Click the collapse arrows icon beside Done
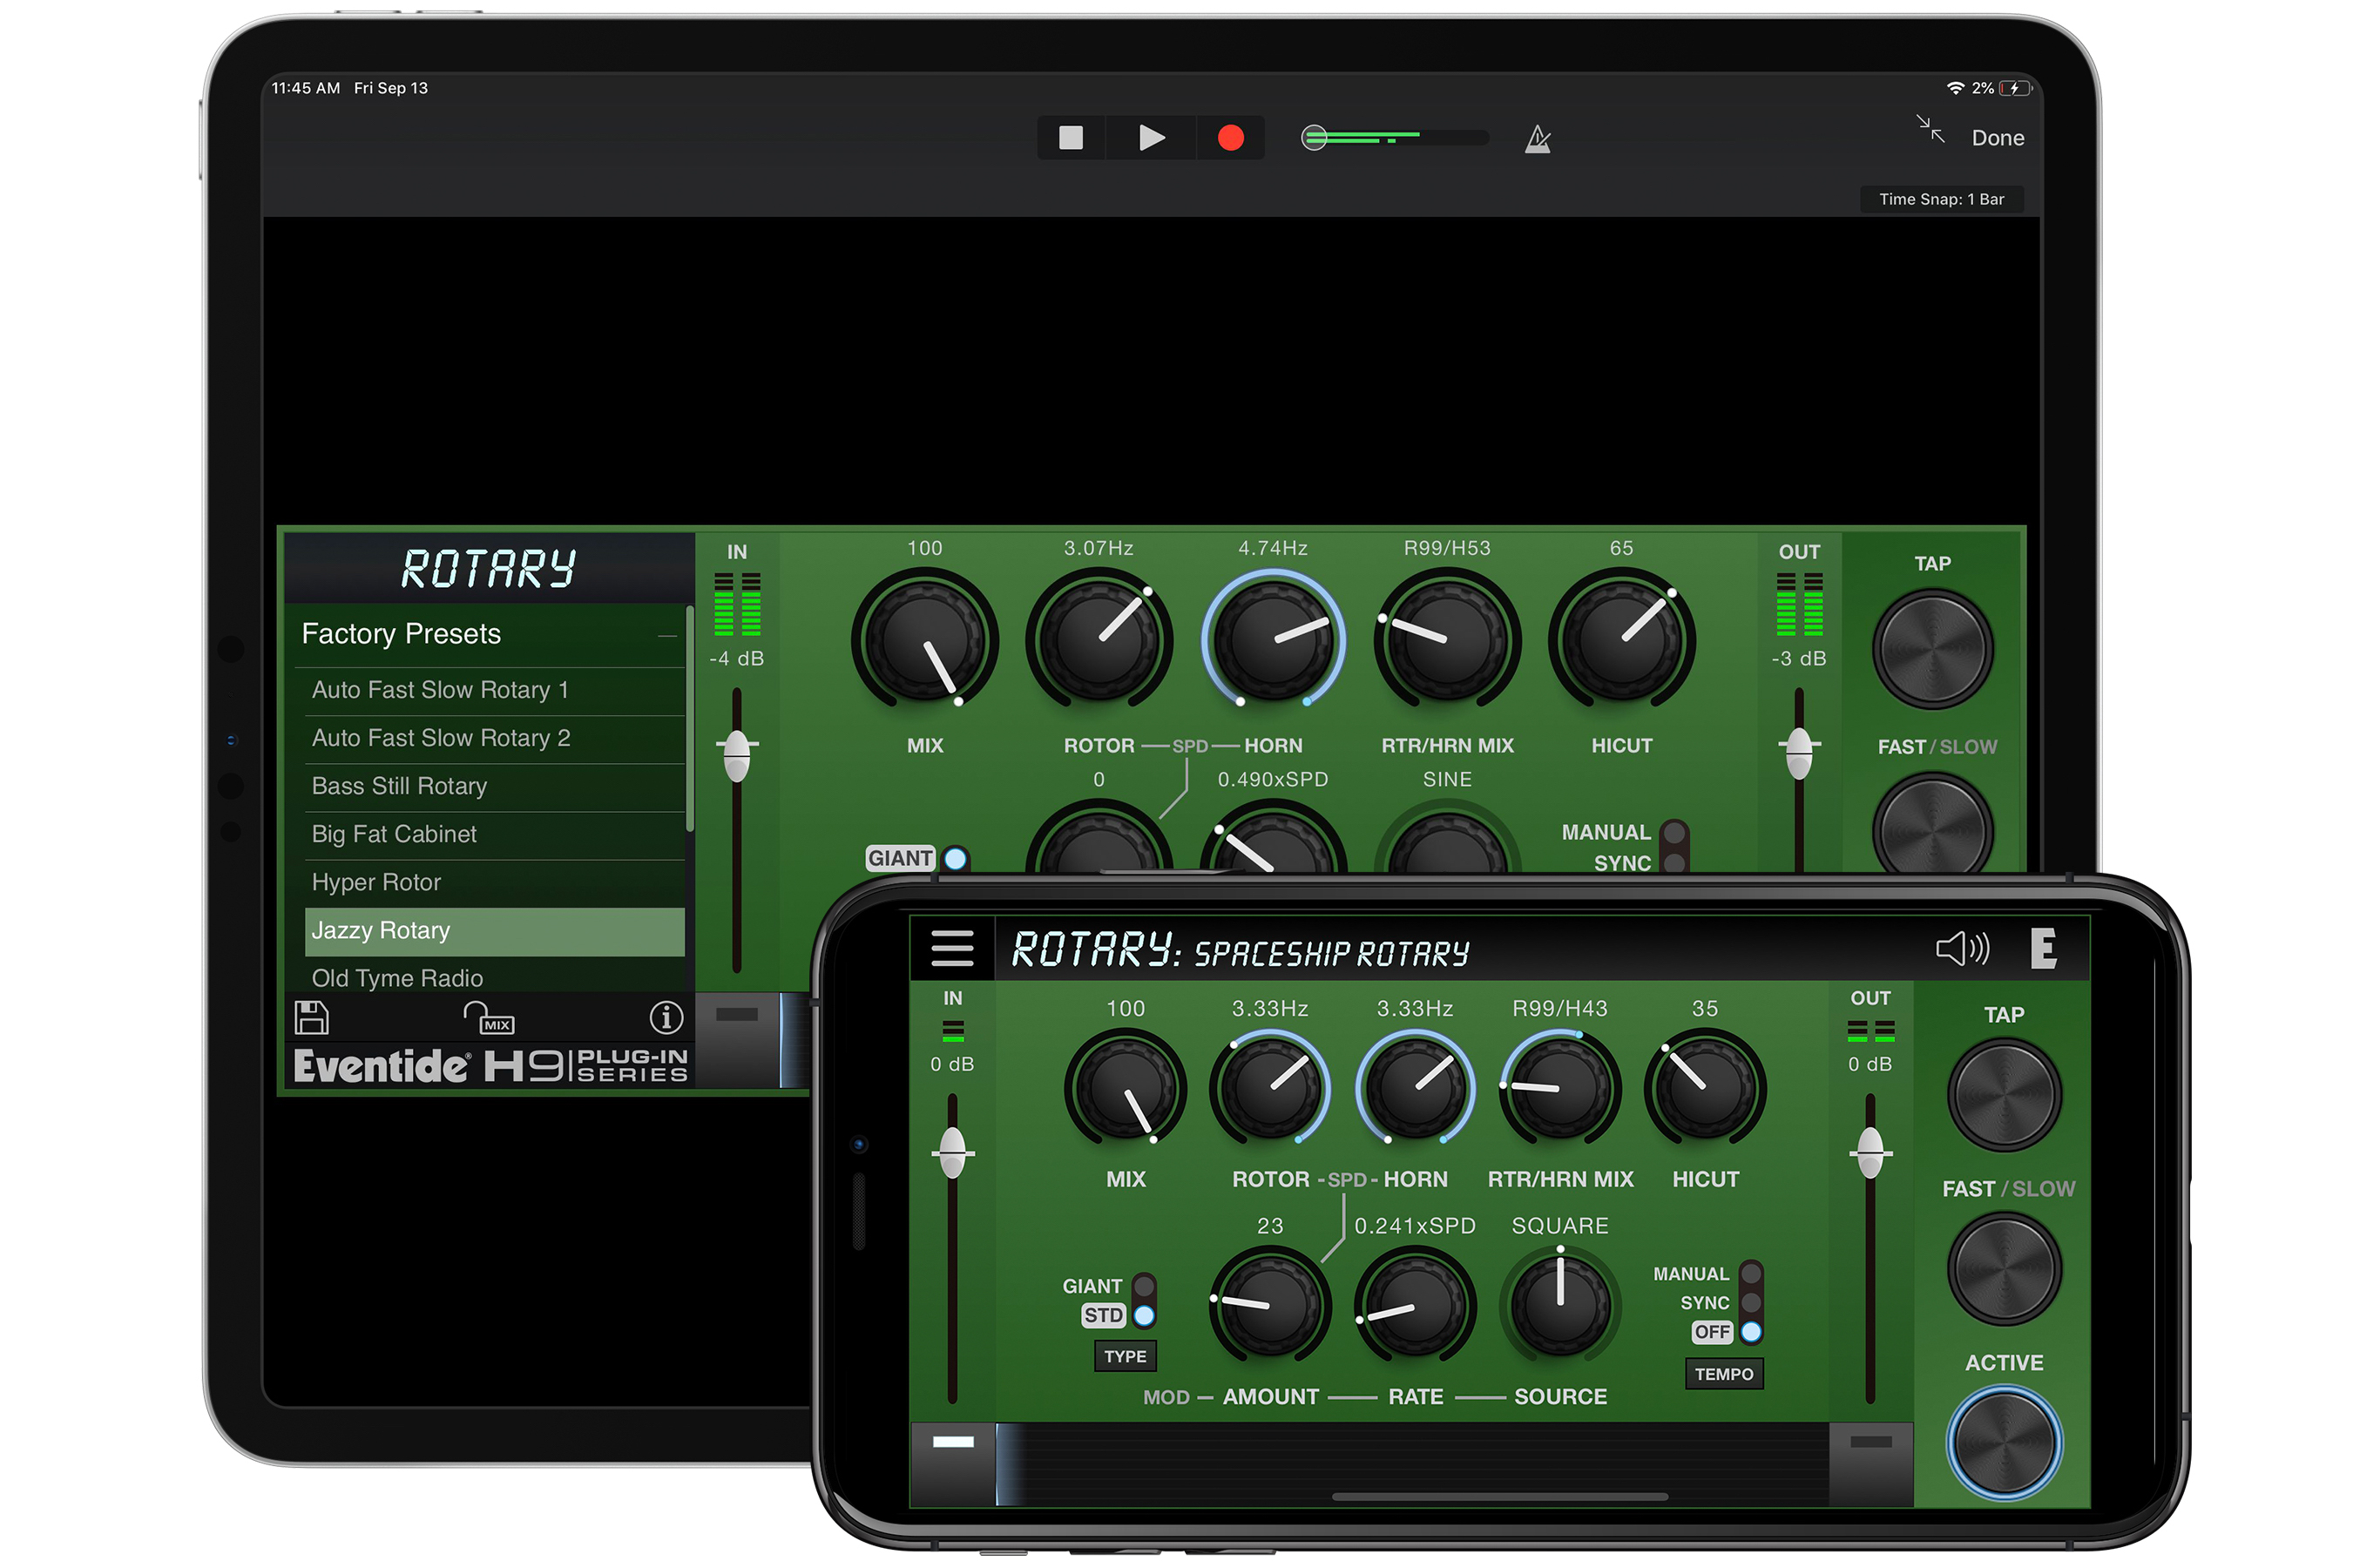Image resolution: width=2380 pixels, height=1568 pixels. [1930, 129]
